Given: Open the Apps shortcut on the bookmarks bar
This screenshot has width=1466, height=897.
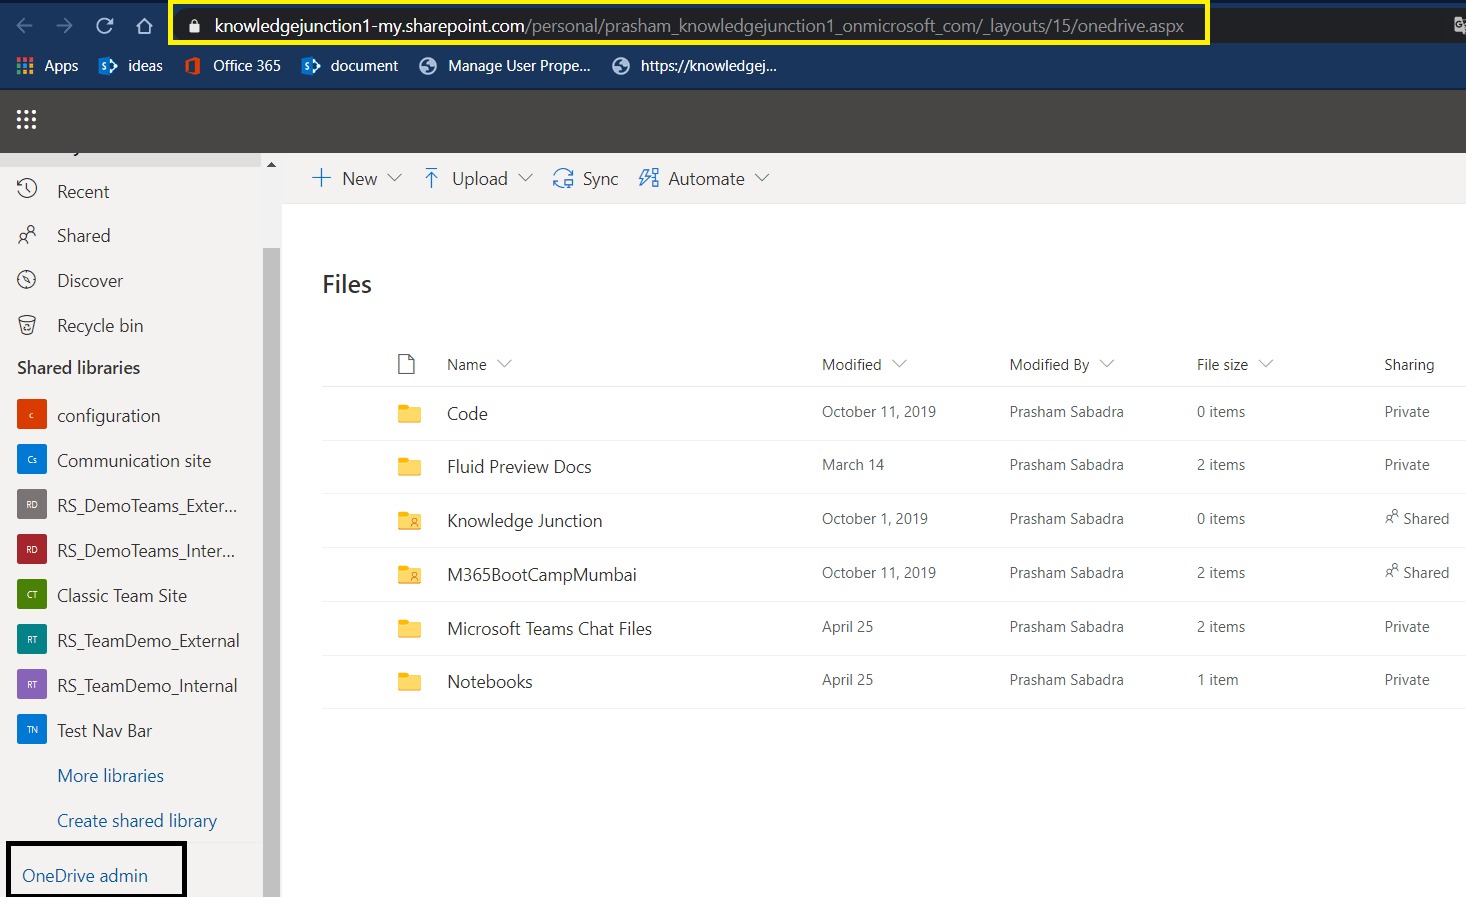Looking at the screenshot, I should [47, 65].
